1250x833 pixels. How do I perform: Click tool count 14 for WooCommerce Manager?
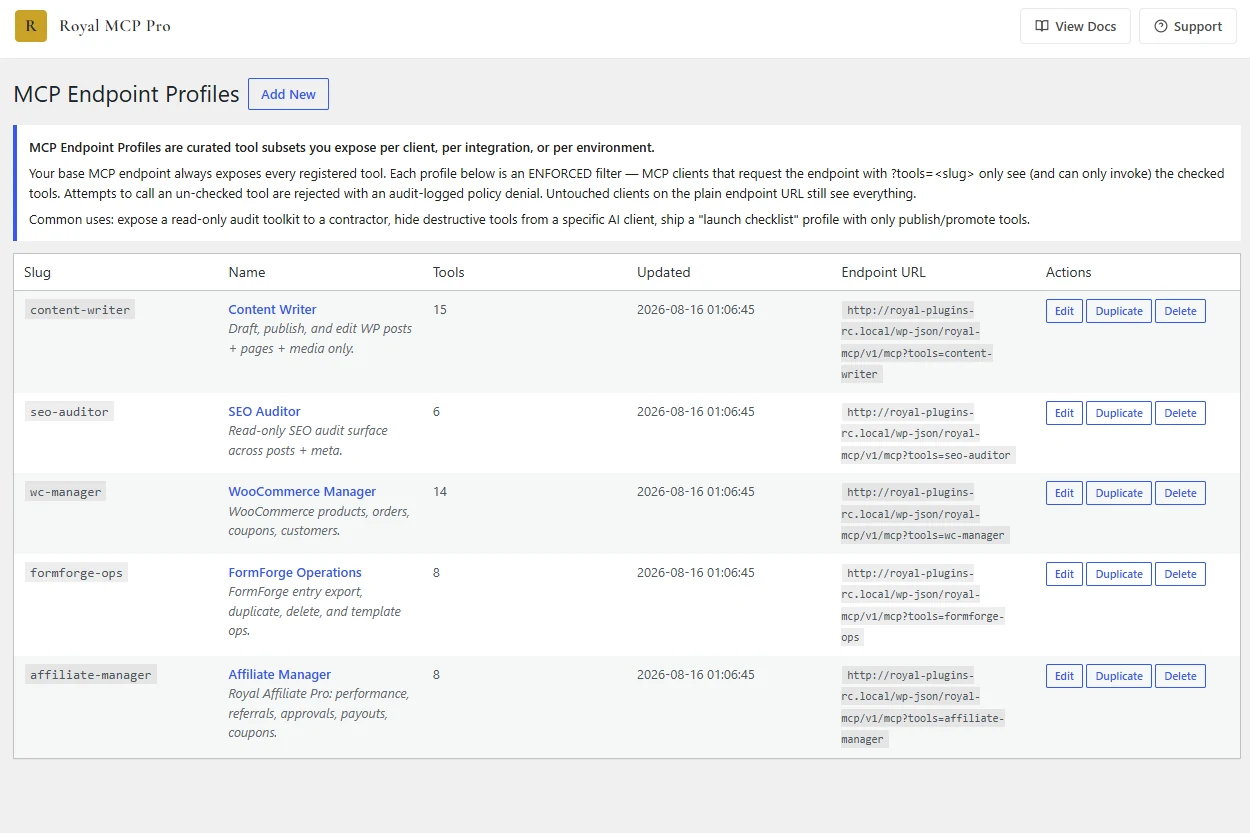440,492
